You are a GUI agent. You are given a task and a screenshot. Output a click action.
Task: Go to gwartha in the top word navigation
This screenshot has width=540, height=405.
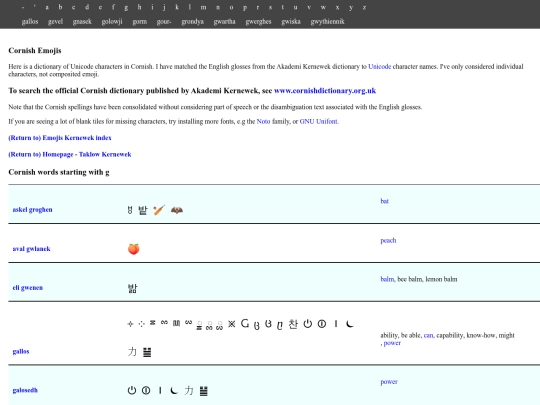(x=225, y=22)
